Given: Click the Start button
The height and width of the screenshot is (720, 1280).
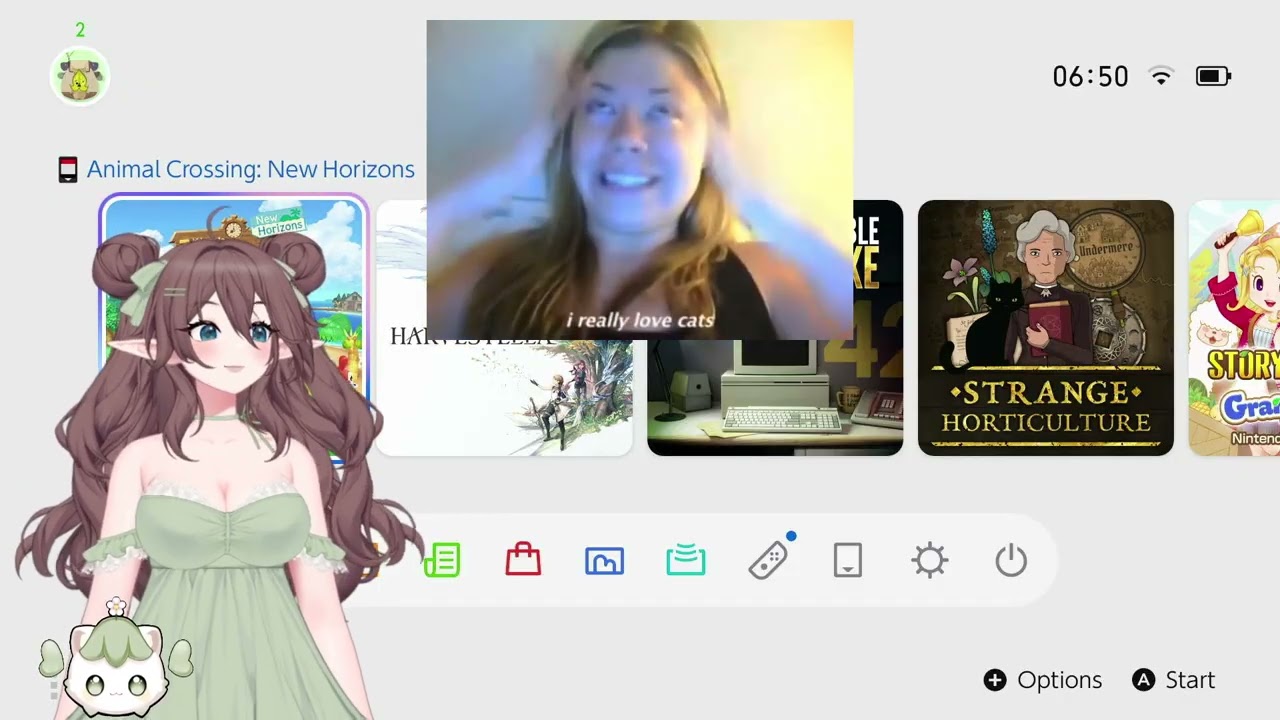Looking at the screenshot, I should [x=1174, y=680].
